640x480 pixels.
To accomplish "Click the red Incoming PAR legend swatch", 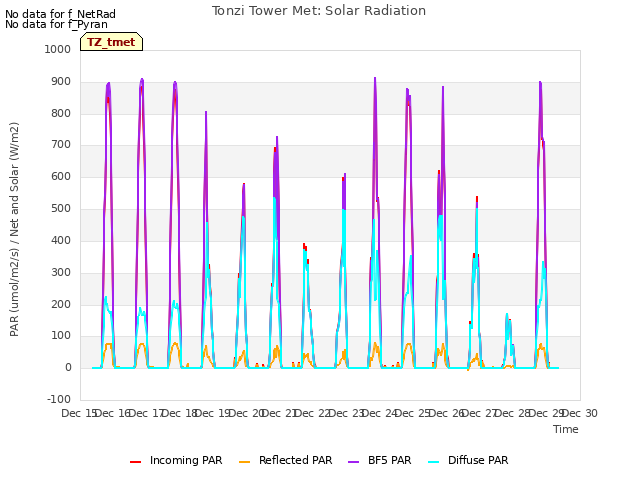I will 136,462.
